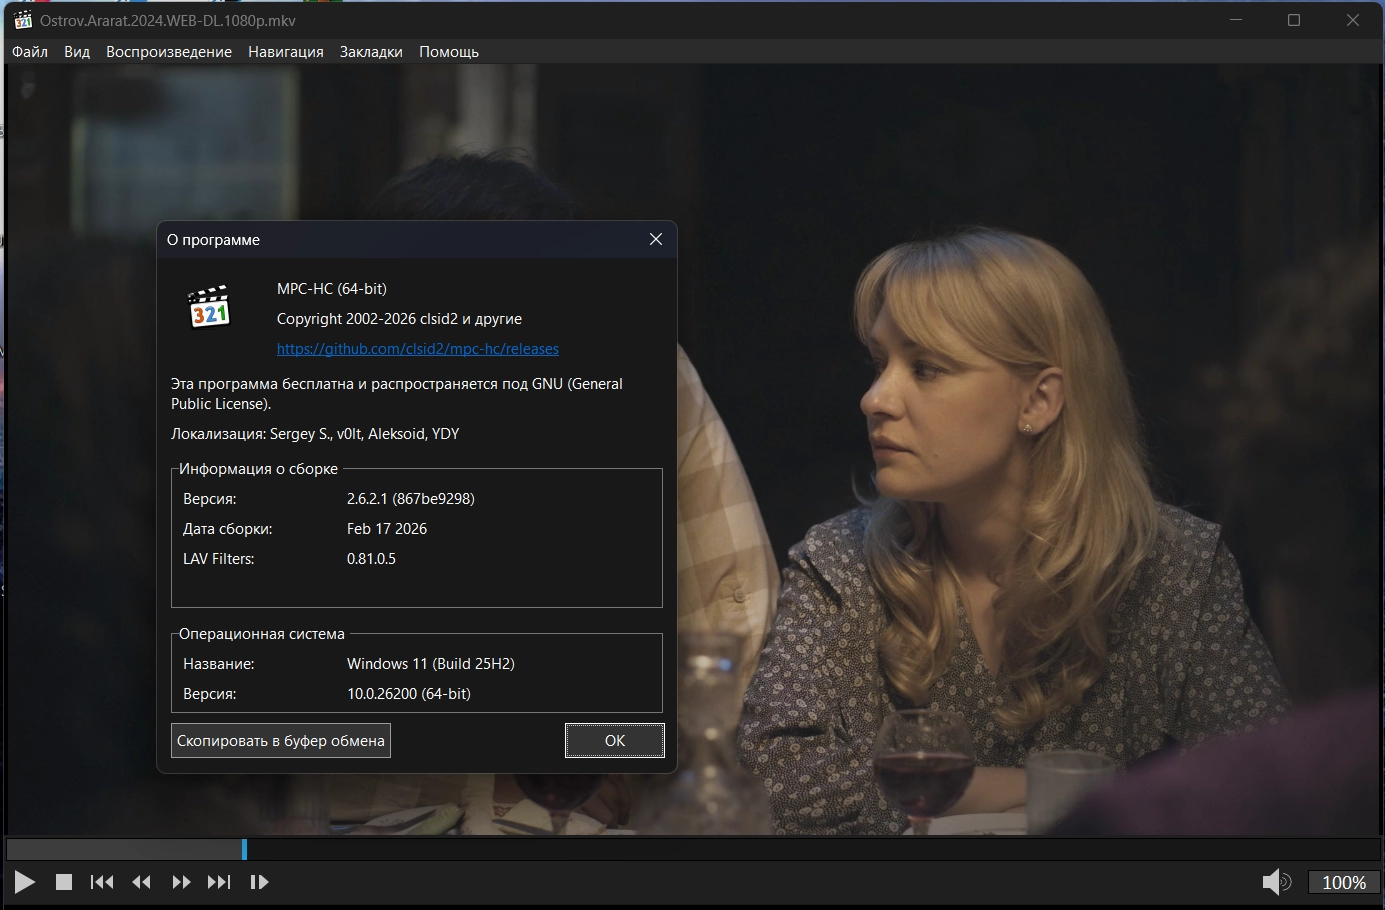Click the seek bar position marker

pos(244,849)
